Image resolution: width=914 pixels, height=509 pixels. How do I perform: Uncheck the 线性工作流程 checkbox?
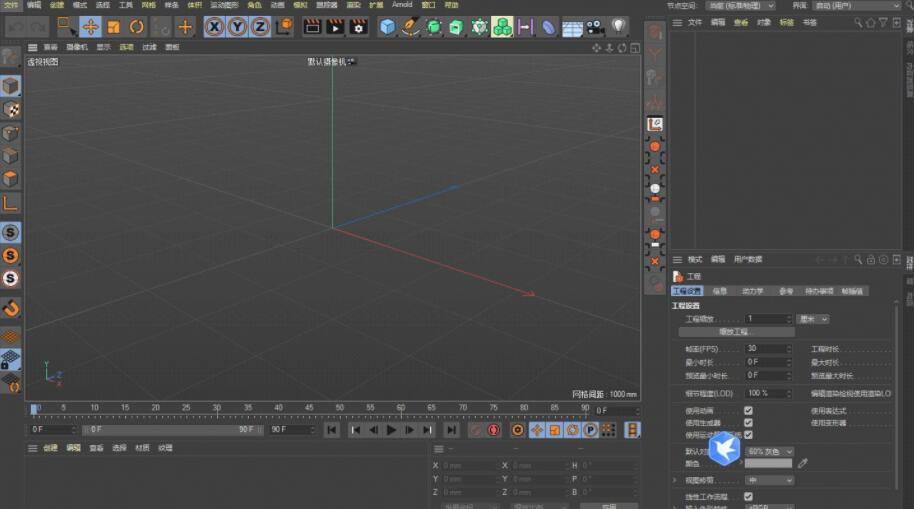748,497
